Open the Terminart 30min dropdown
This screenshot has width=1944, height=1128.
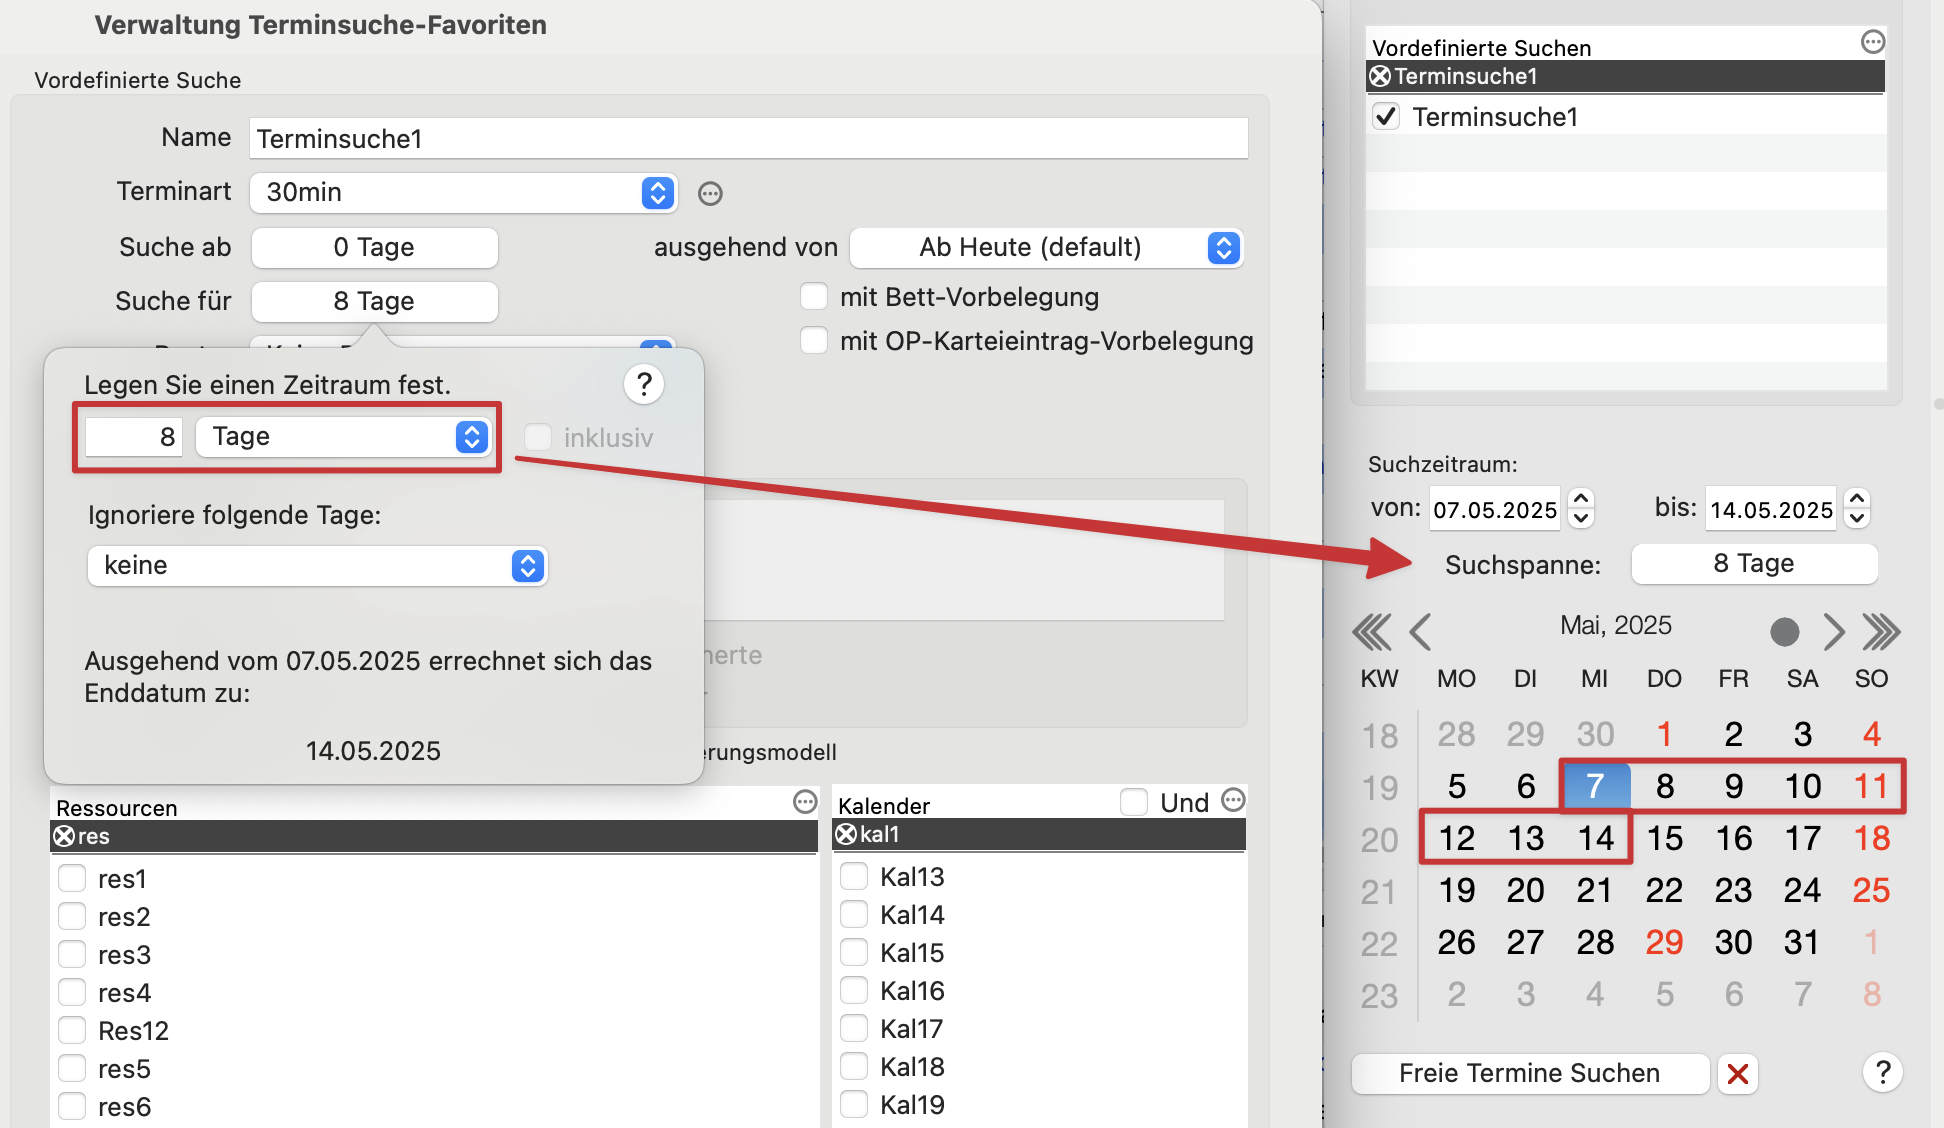[464, 192]
